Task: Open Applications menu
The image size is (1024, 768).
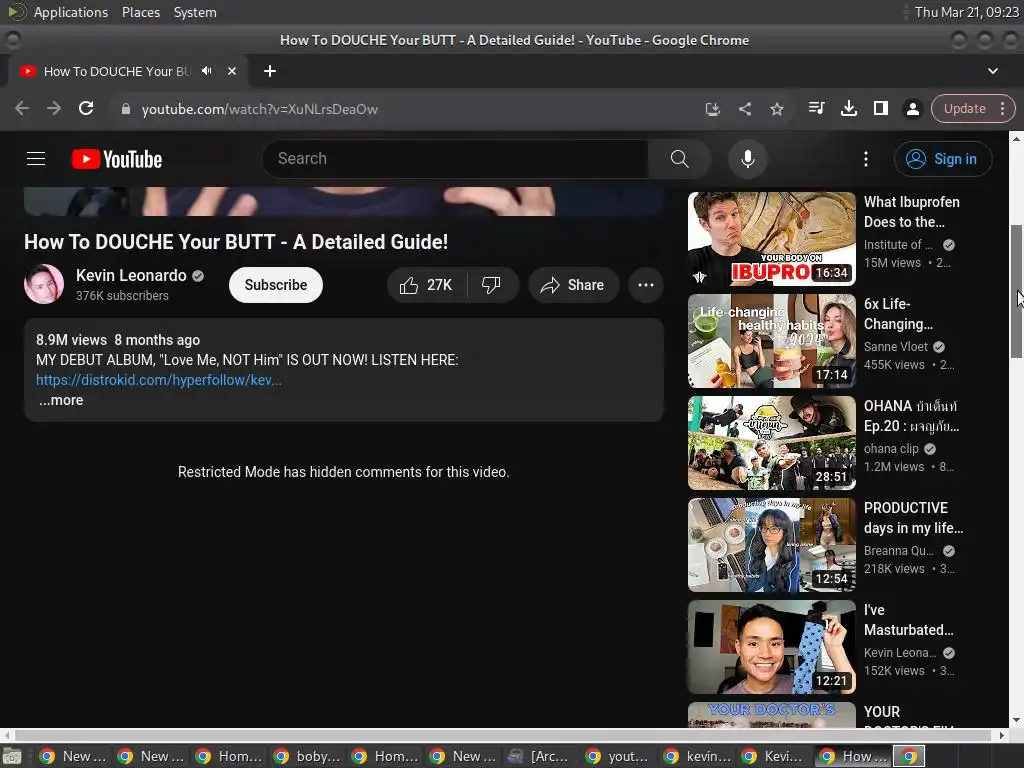Action: click(71, 12)
